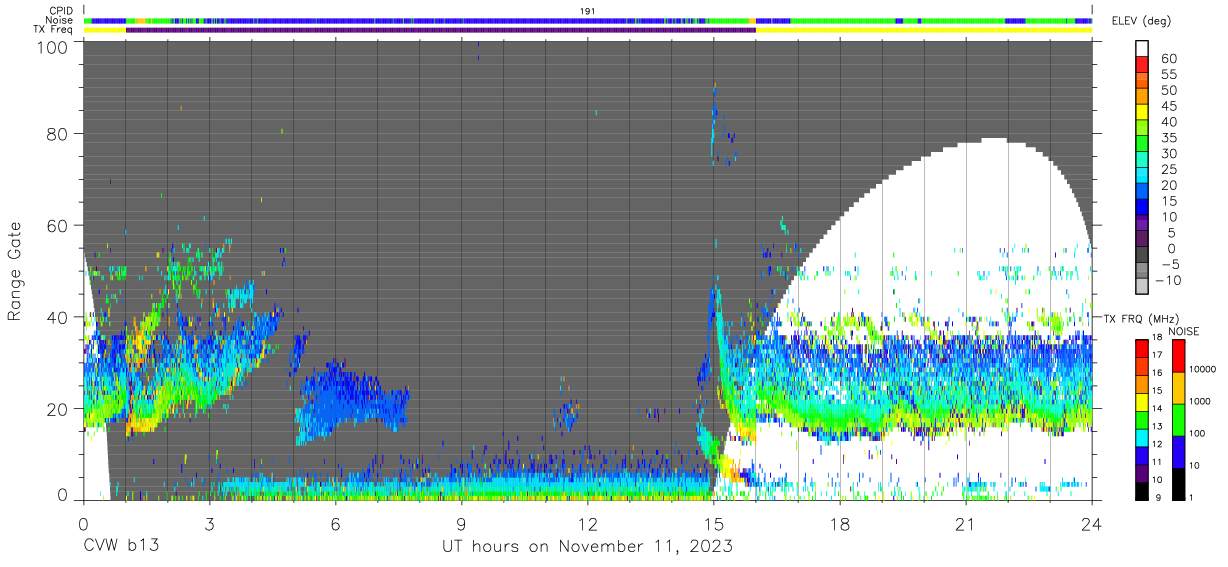The width and height of the screenshot is (1228, 567).
Task: Click the 'ELEV (deg)' colorbar title
Action: [x=1141, y=21]
